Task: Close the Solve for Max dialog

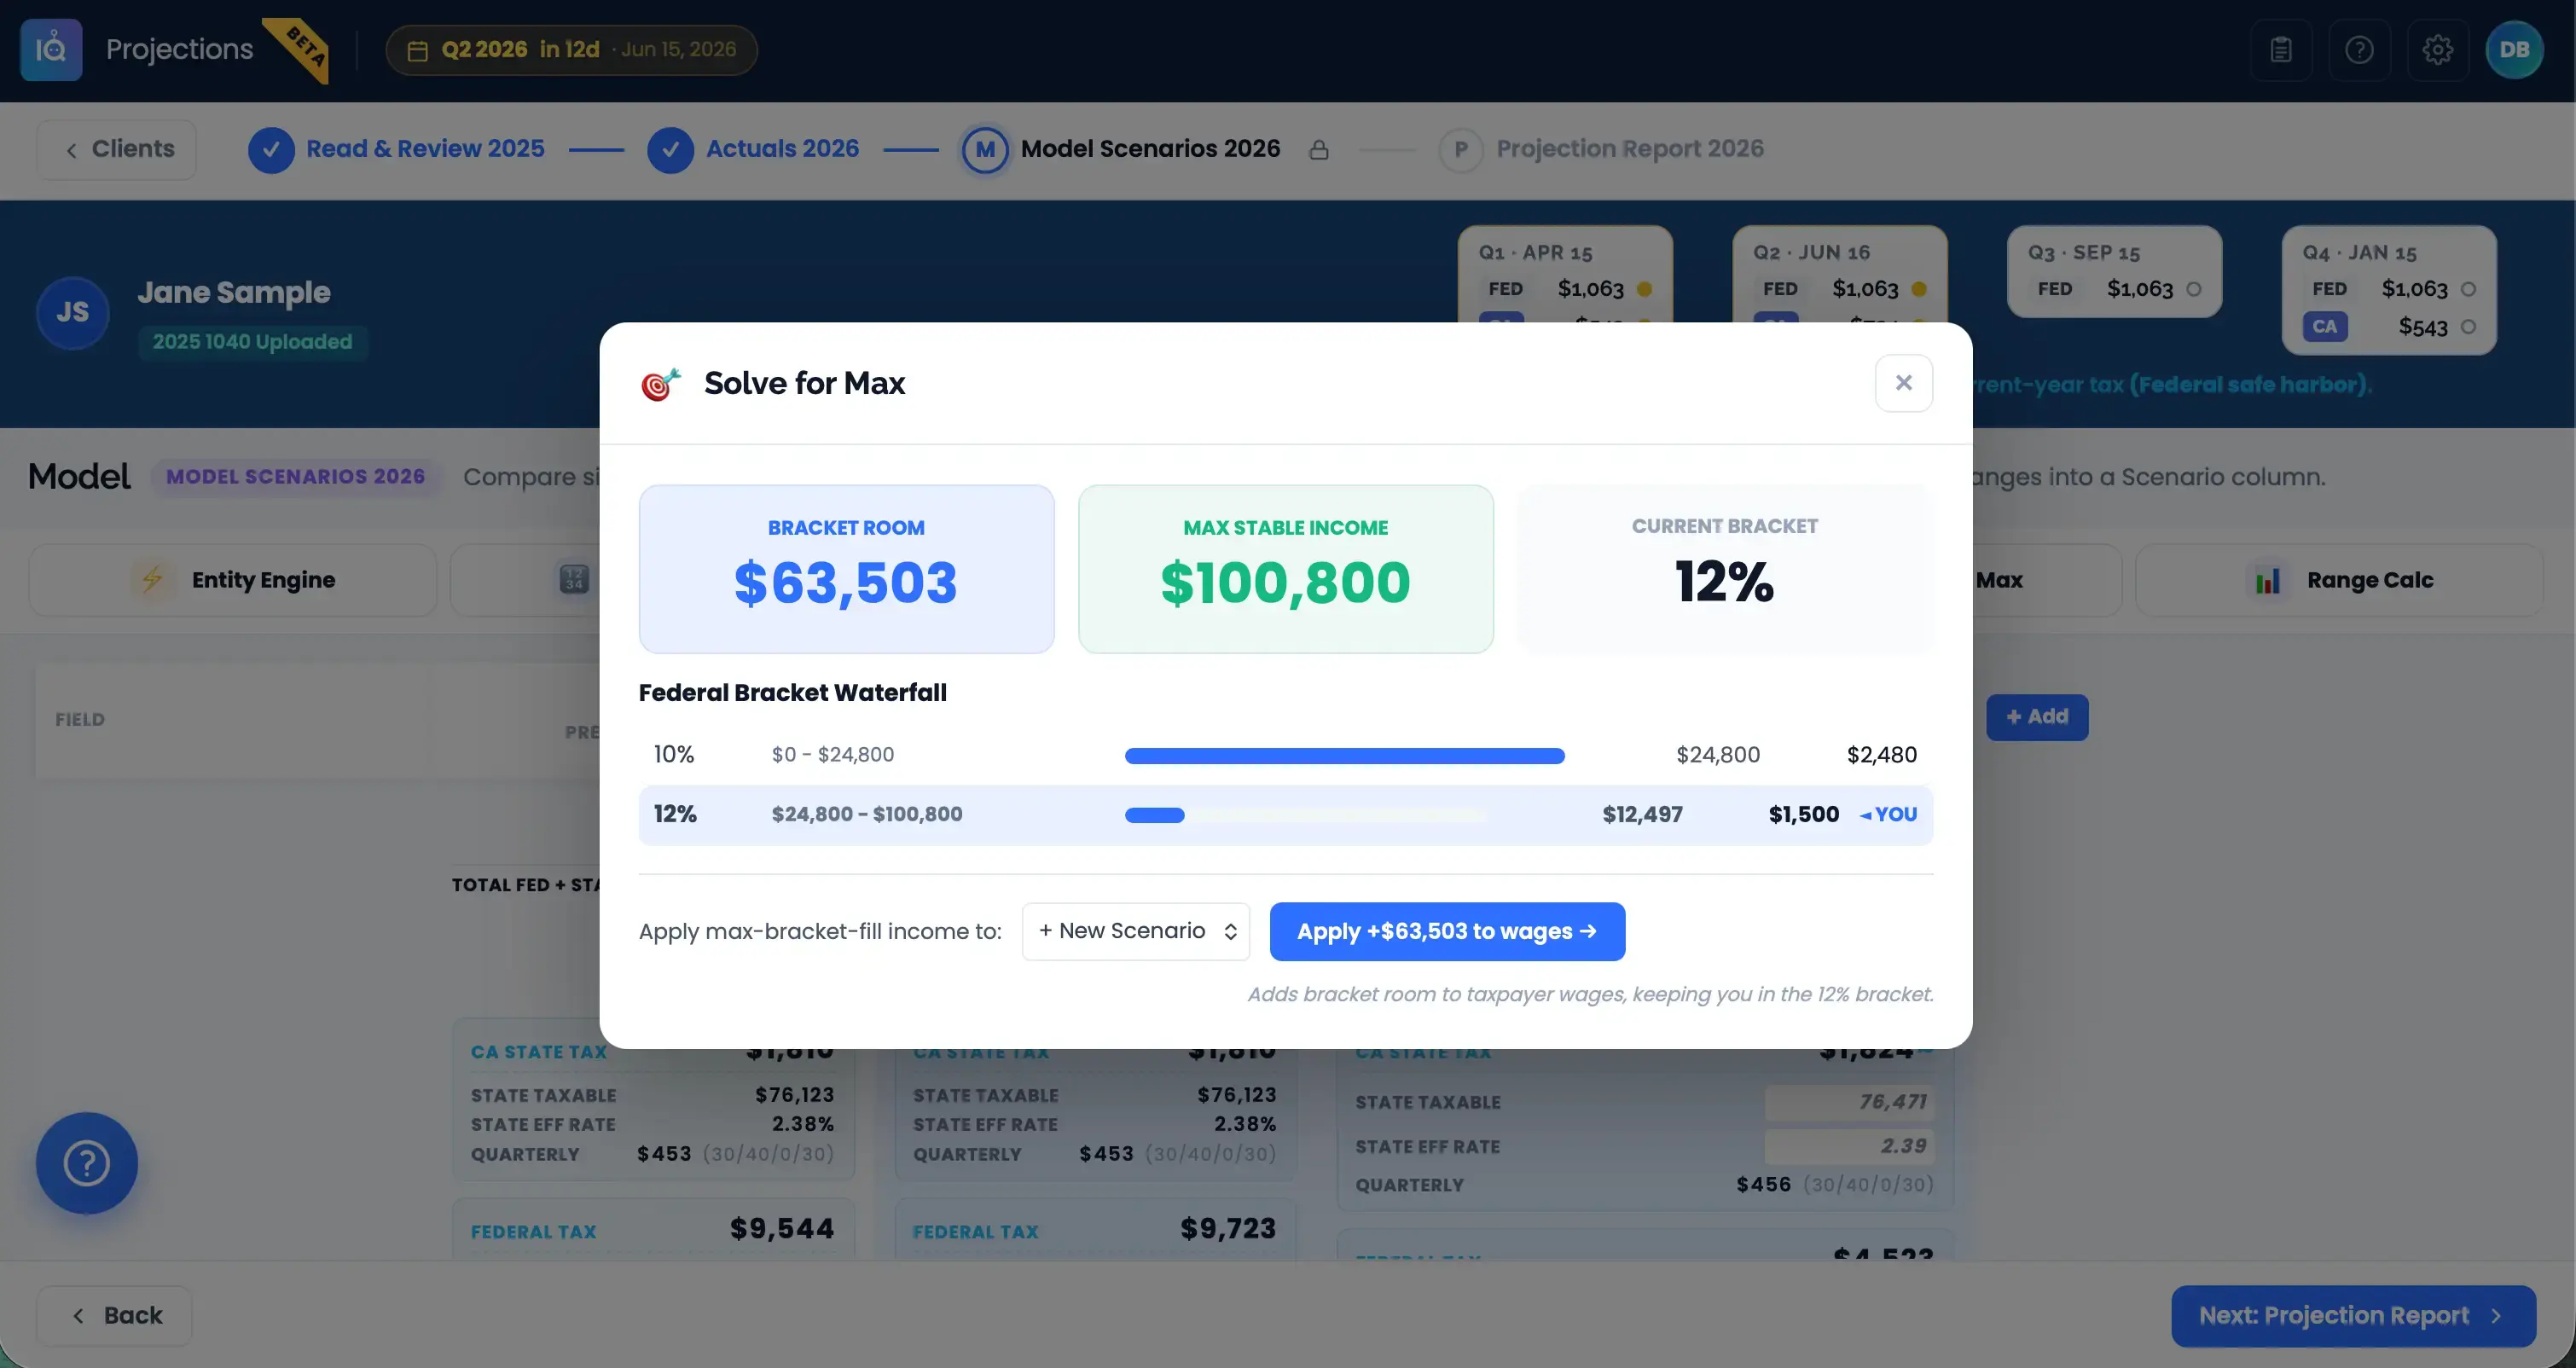Action: click(1903, 382)
